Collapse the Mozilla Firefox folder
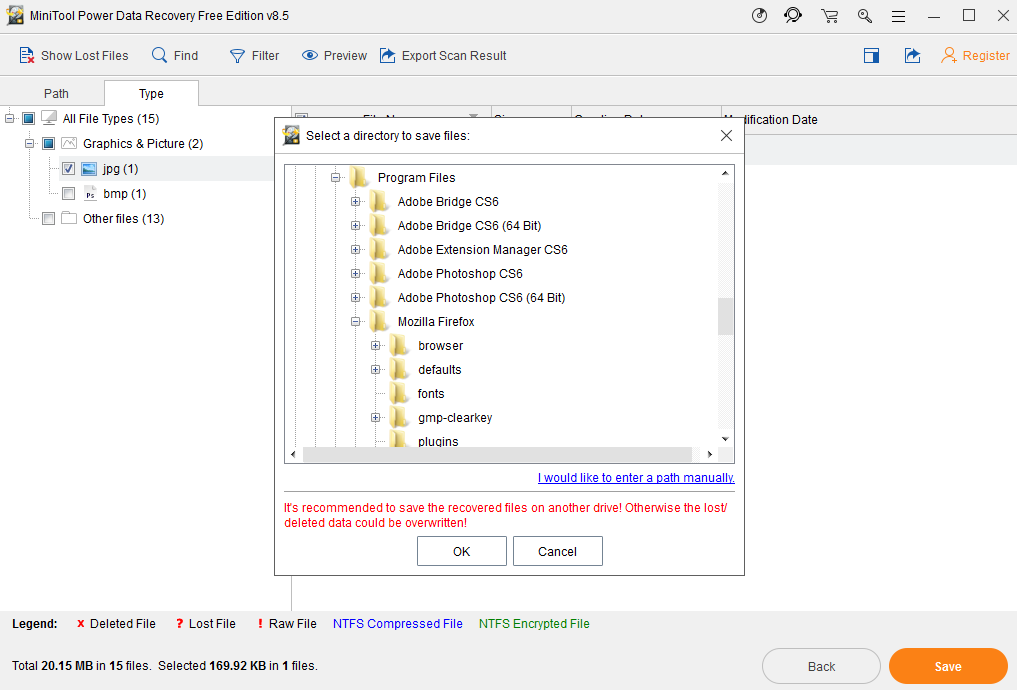Image resolution: width=1017 pixels, height=690 pixels. (355, 322)
